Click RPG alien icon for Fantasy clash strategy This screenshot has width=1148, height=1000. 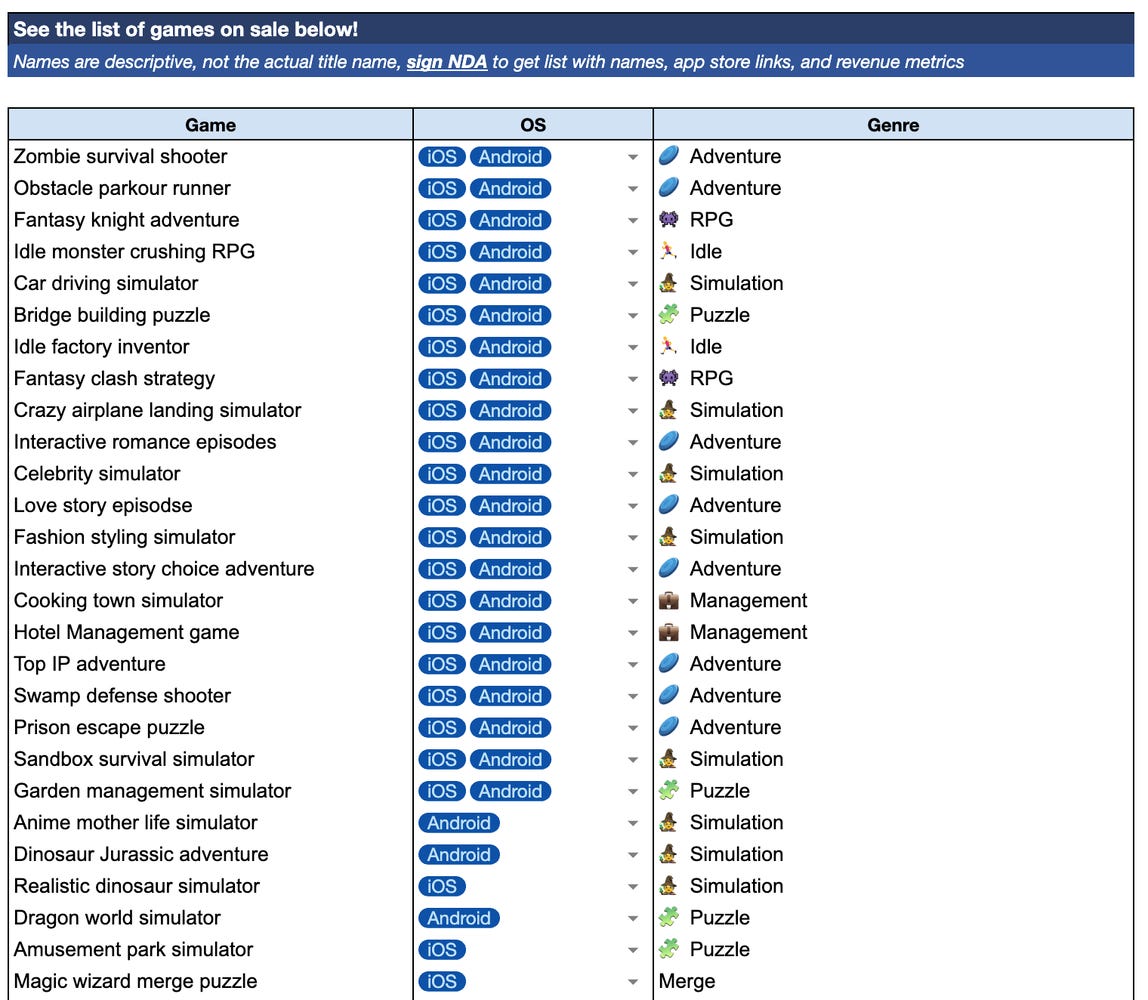click(668, 378)
